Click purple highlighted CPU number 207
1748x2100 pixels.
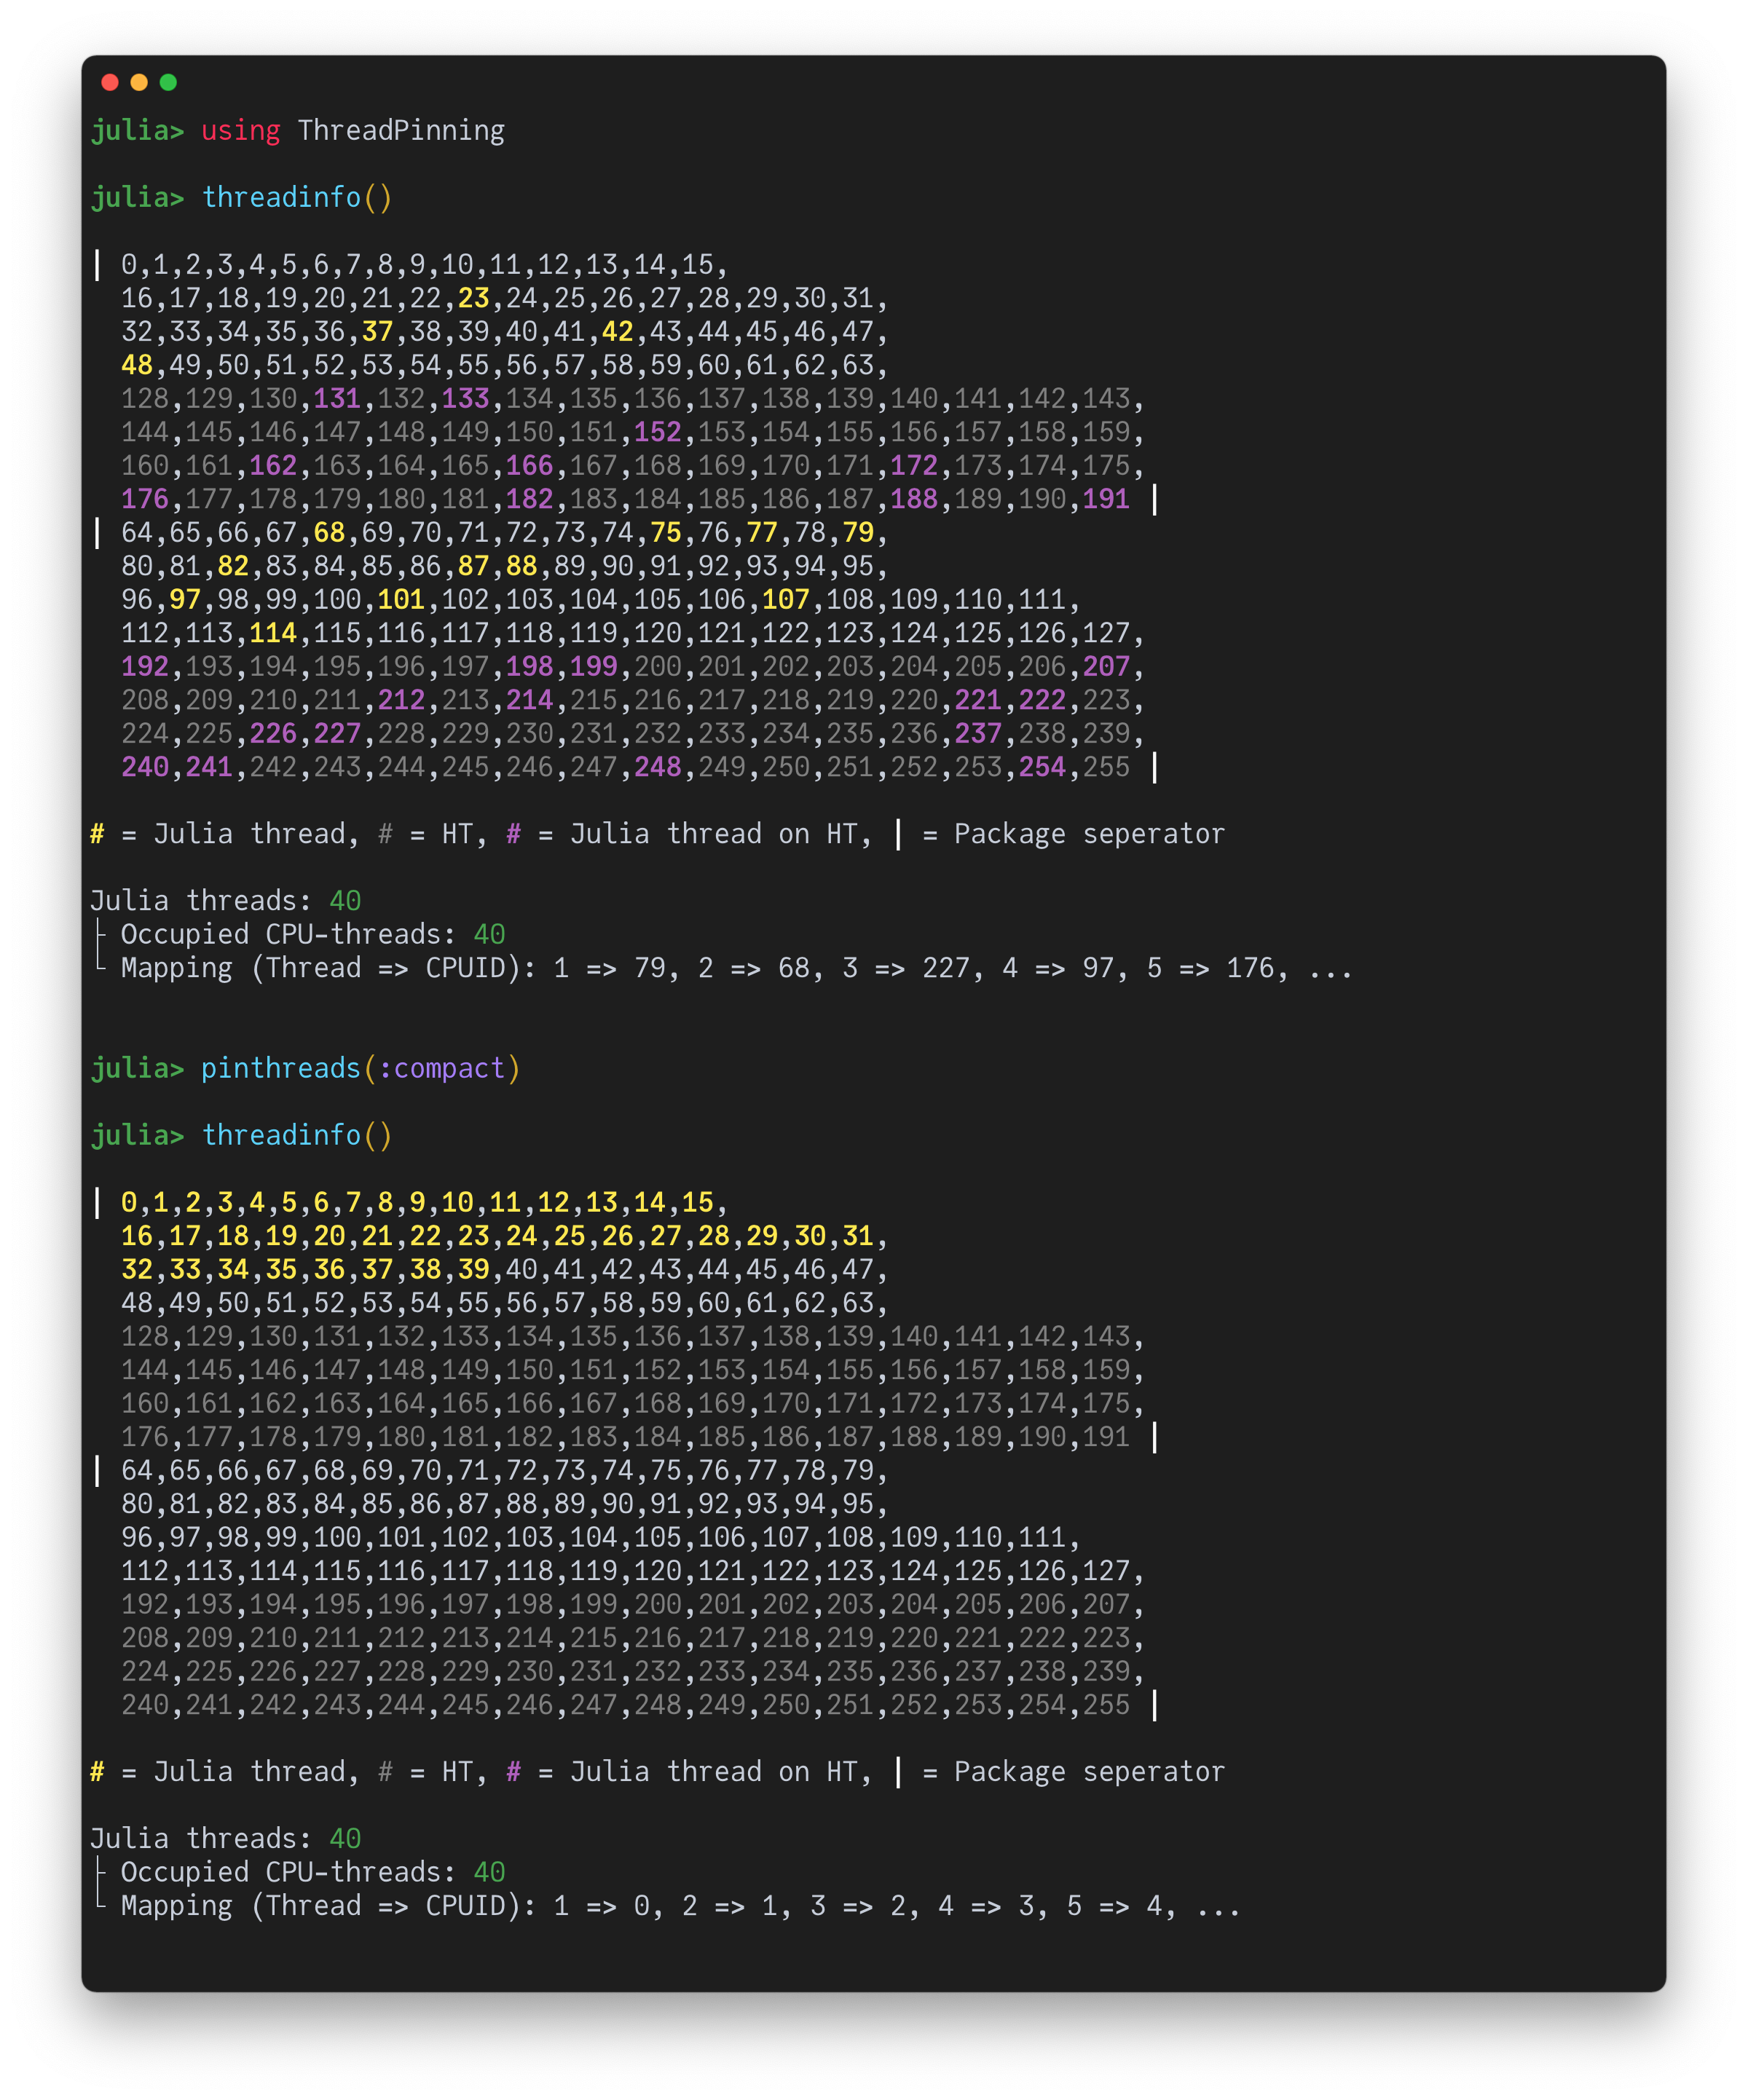[1106, 666]
